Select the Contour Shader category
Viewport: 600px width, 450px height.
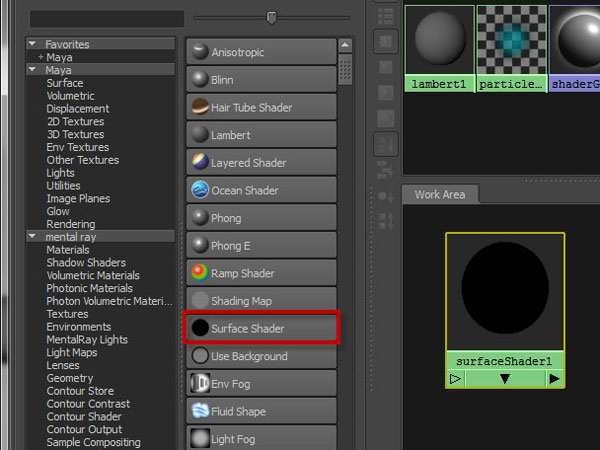(84, 417)
